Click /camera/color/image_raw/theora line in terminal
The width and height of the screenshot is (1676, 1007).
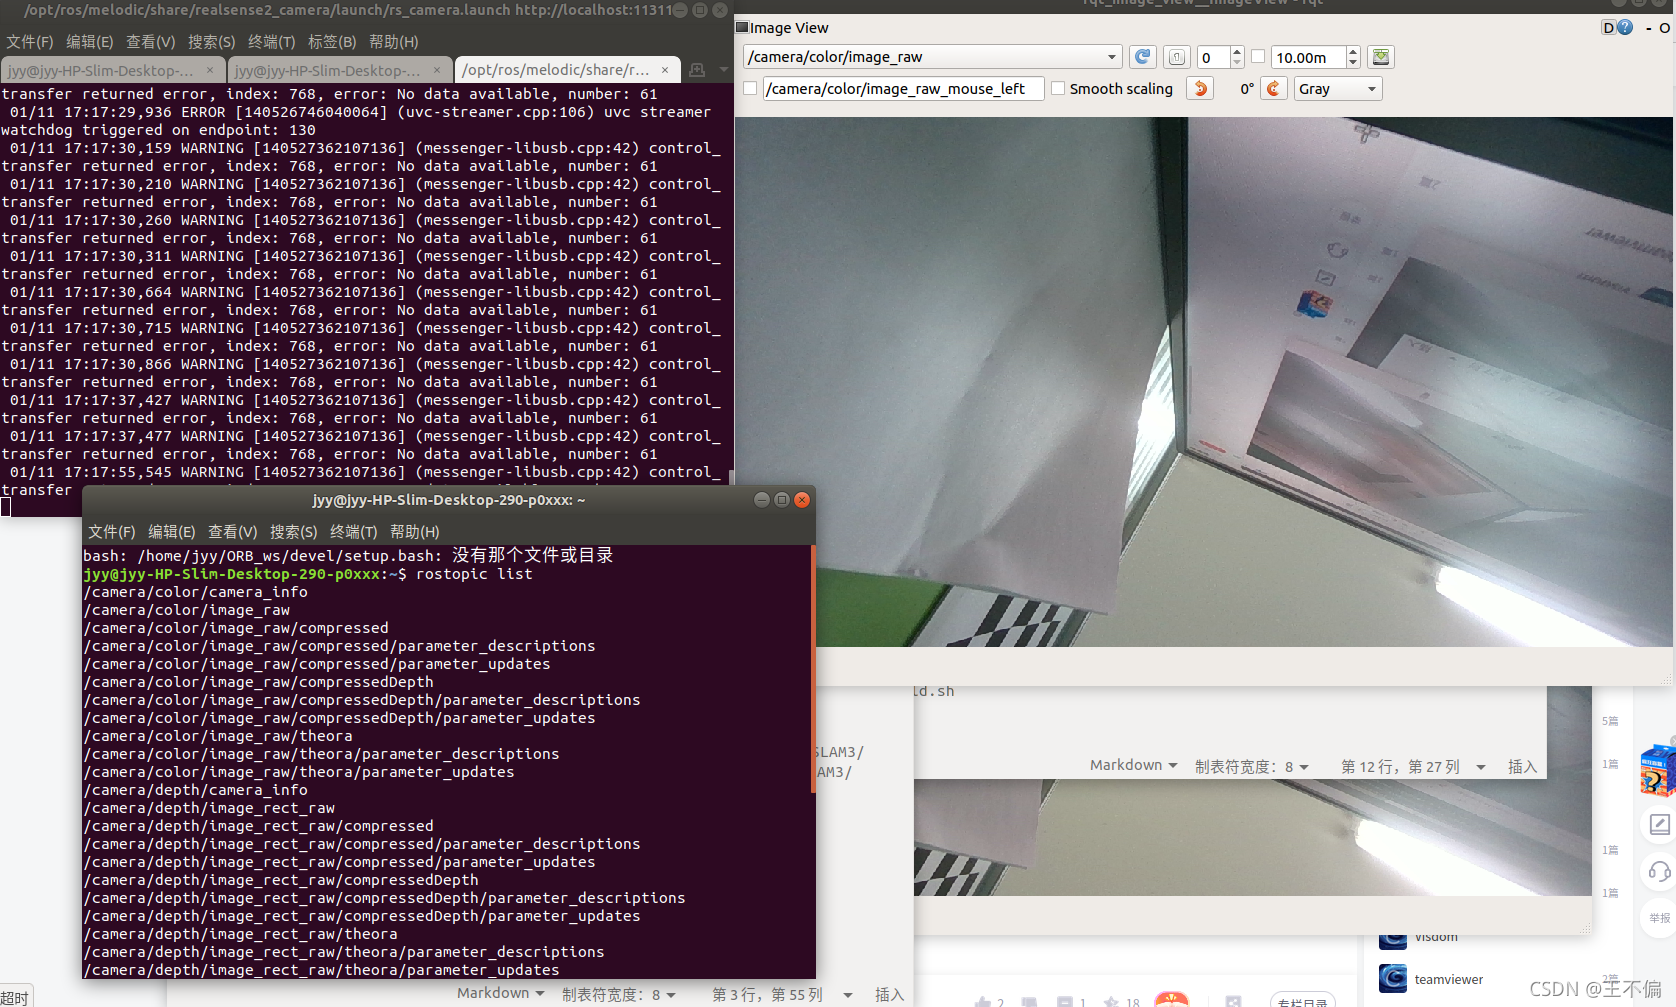click(x=218, y=736)
